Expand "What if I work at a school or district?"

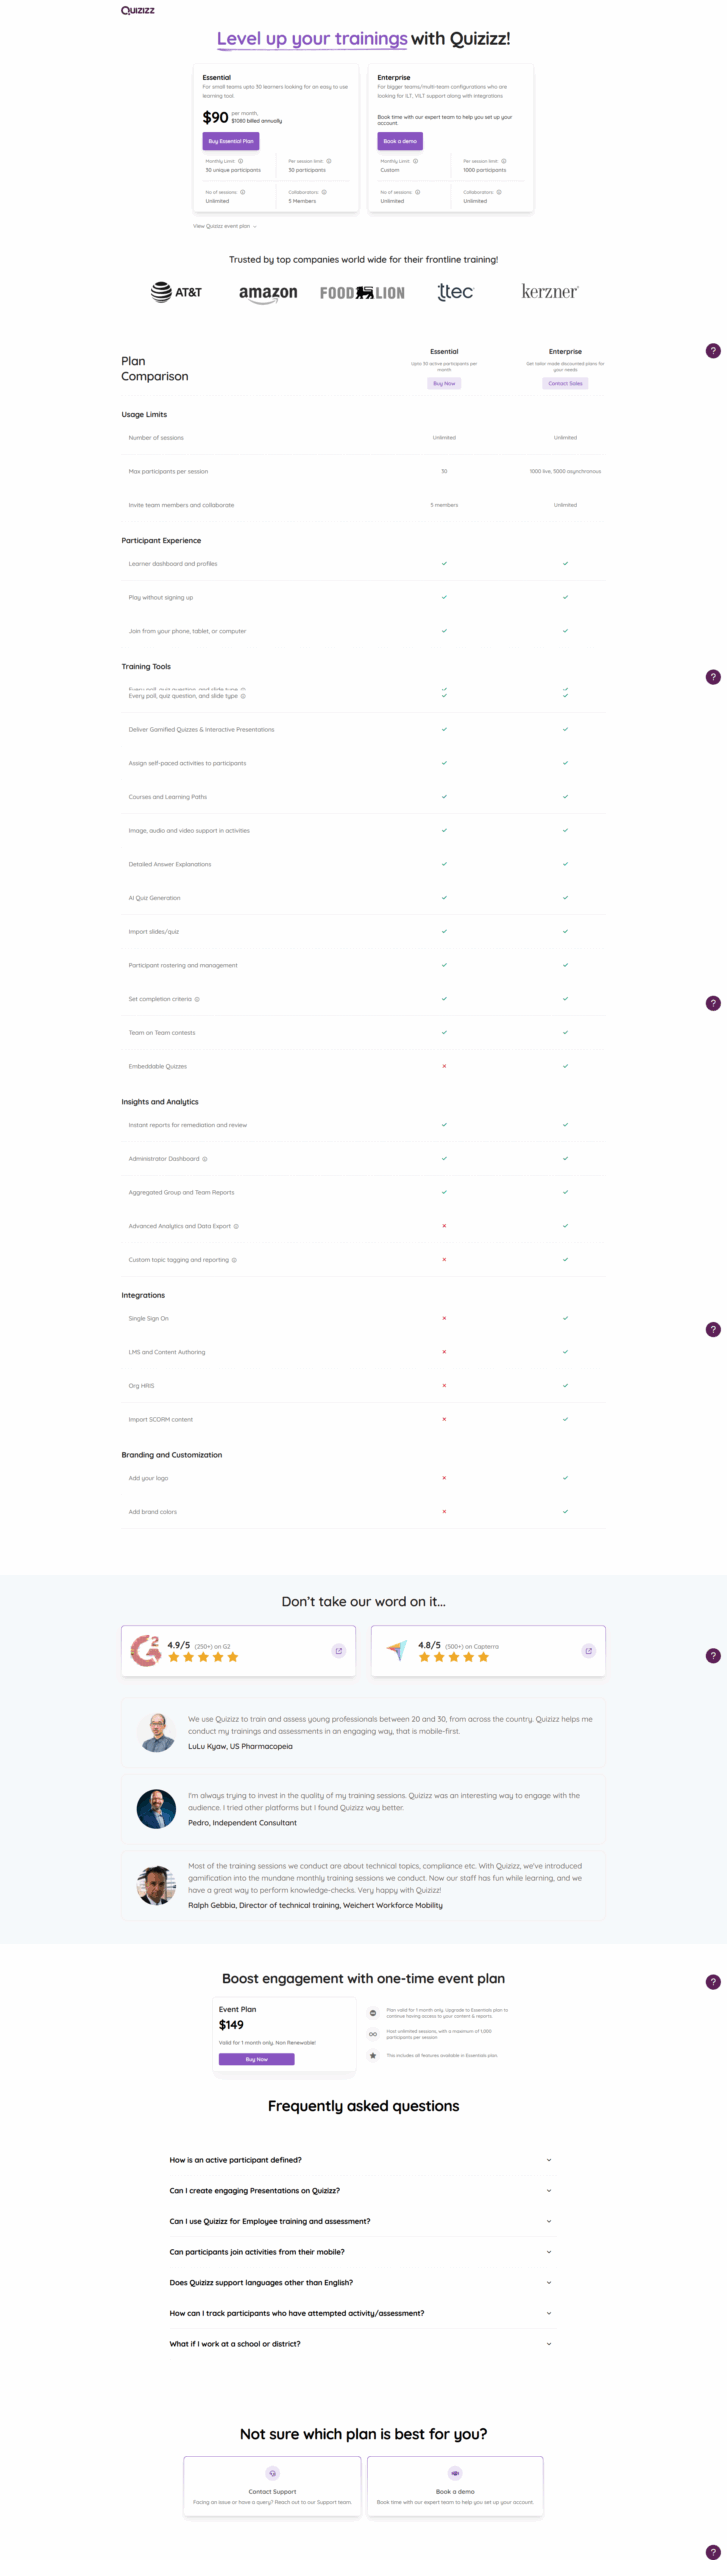pos(549,2344)
